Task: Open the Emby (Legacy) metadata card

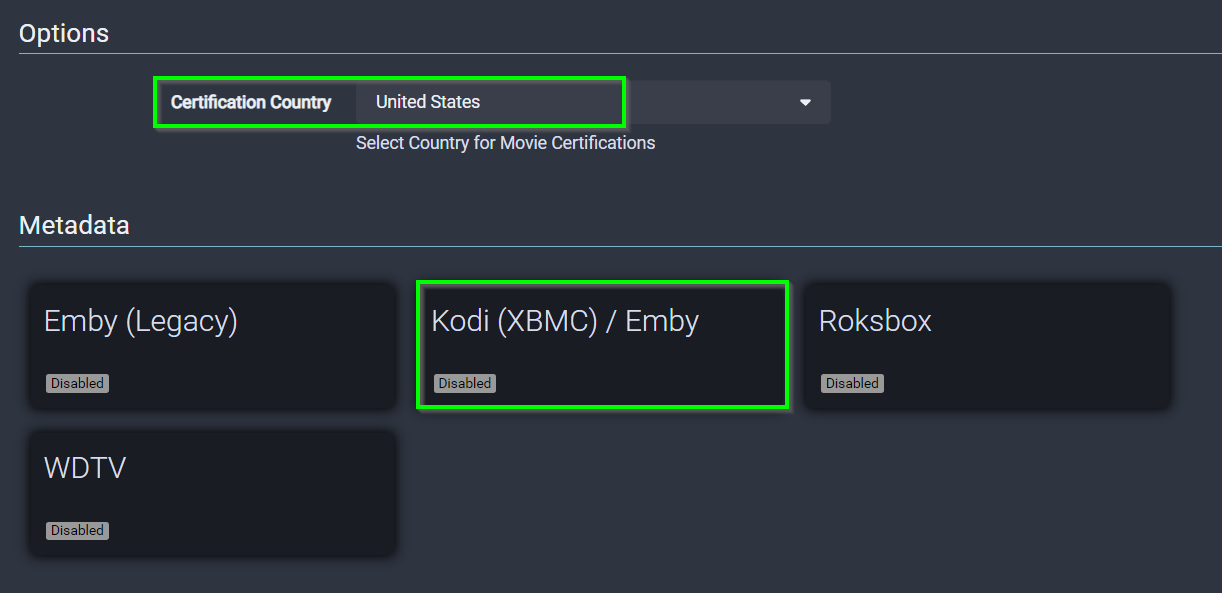Action: tap(212, 346)
